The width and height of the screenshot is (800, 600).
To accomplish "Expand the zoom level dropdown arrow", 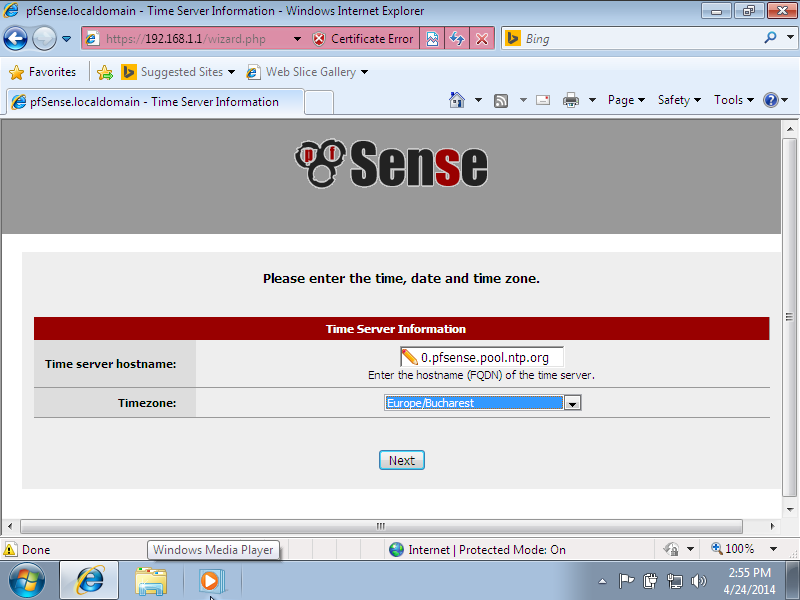I will 773,549.
